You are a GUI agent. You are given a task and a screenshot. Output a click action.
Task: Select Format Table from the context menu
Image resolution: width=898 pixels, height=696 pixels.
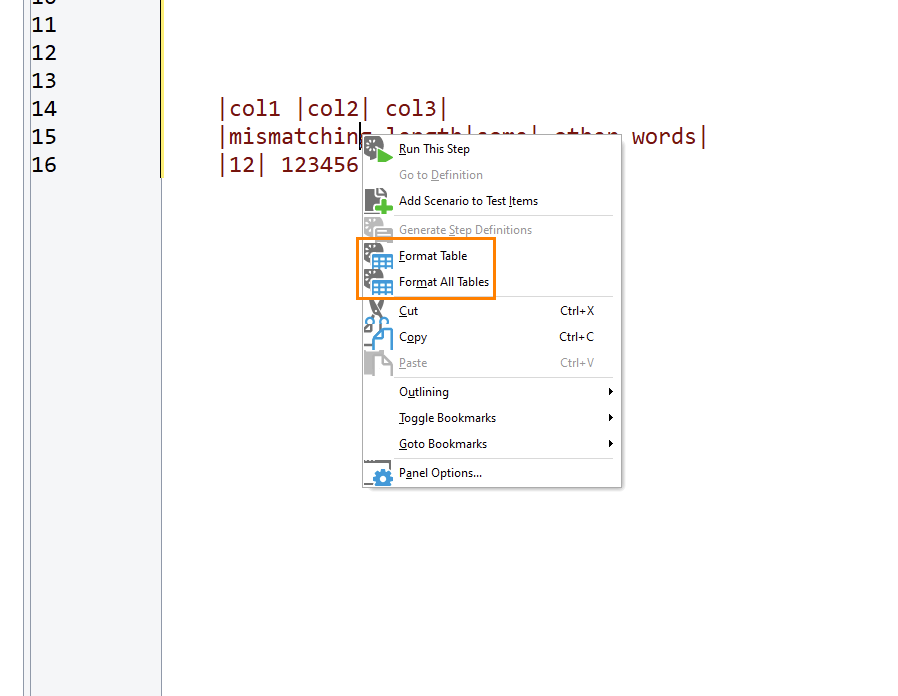click(x=432, y=255)
